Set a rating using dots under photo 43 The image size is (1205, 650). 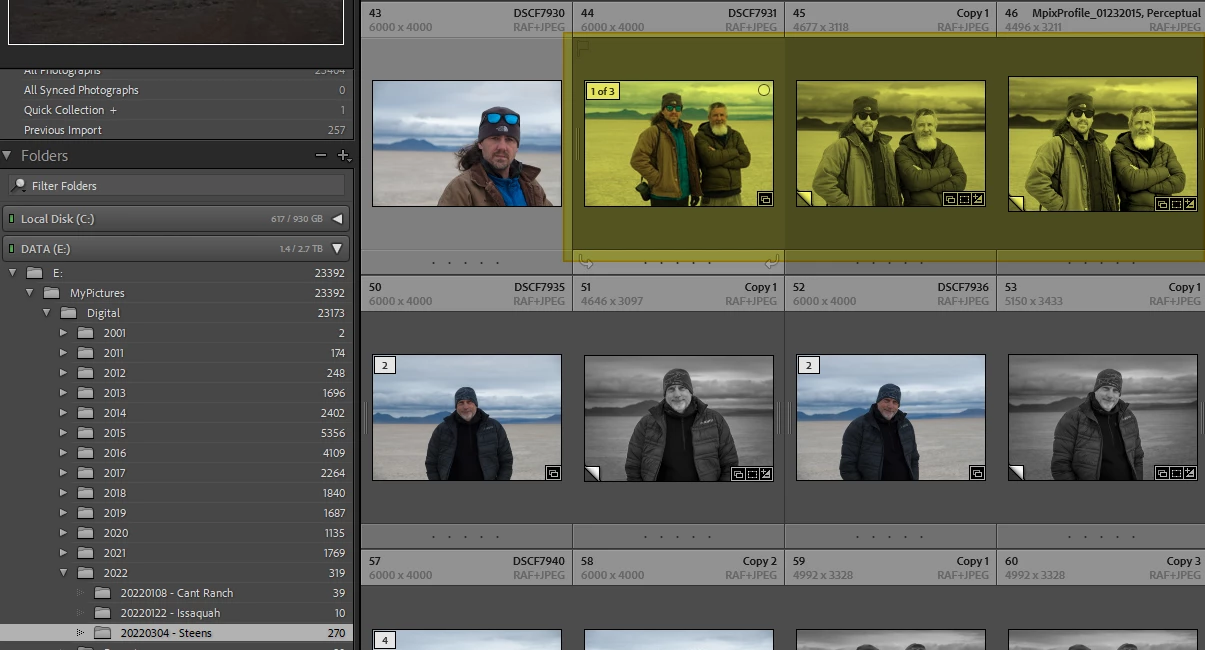(x=467, y=263)
